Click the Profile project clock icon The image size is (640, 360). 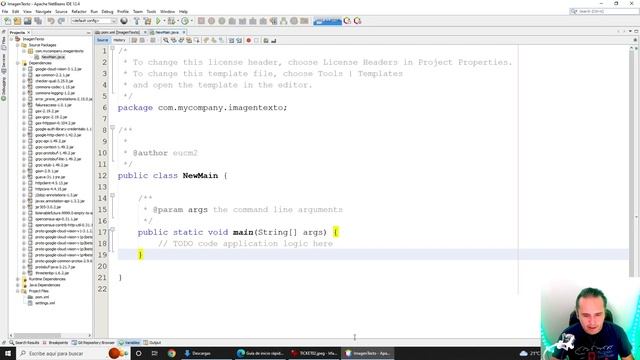[x=185, y=21]
